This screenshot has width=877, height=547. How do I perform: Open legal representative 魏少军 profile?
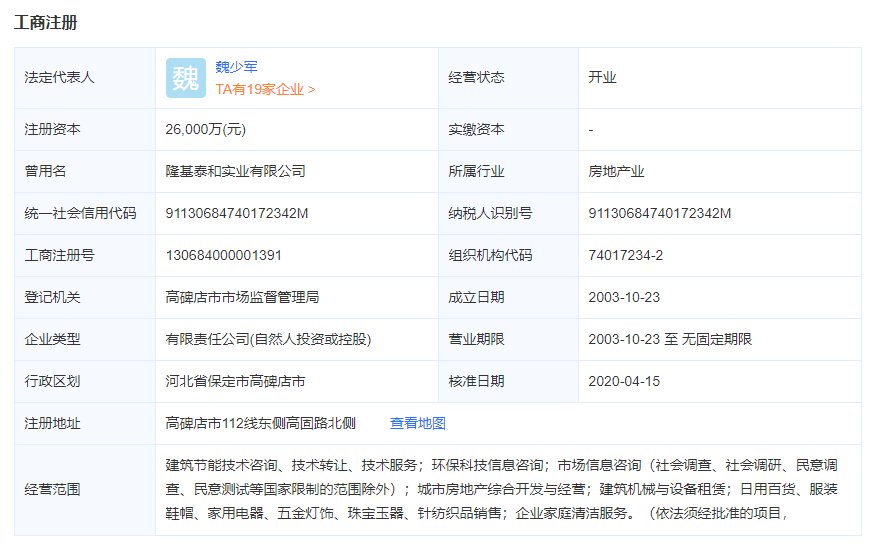point(236,67)
